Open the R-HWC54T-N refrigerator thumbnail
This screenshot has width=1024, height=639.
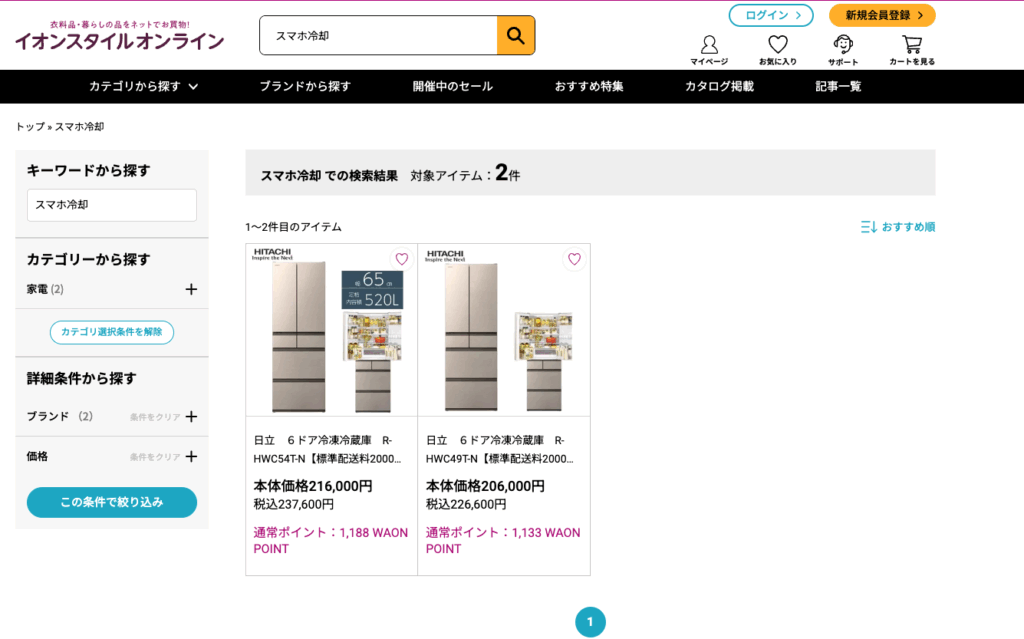pyautogui.click(x=332, y=330)
